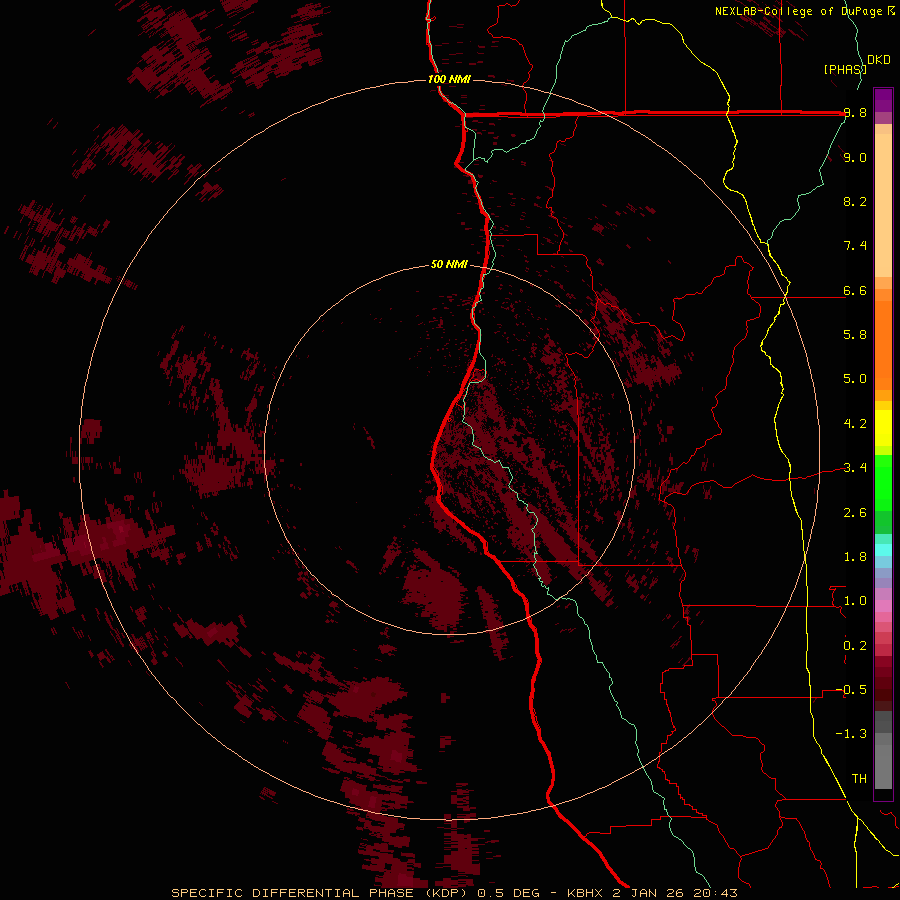
Task: Click the 5.0 value on the color scale
Action: [x=855, y=379]
